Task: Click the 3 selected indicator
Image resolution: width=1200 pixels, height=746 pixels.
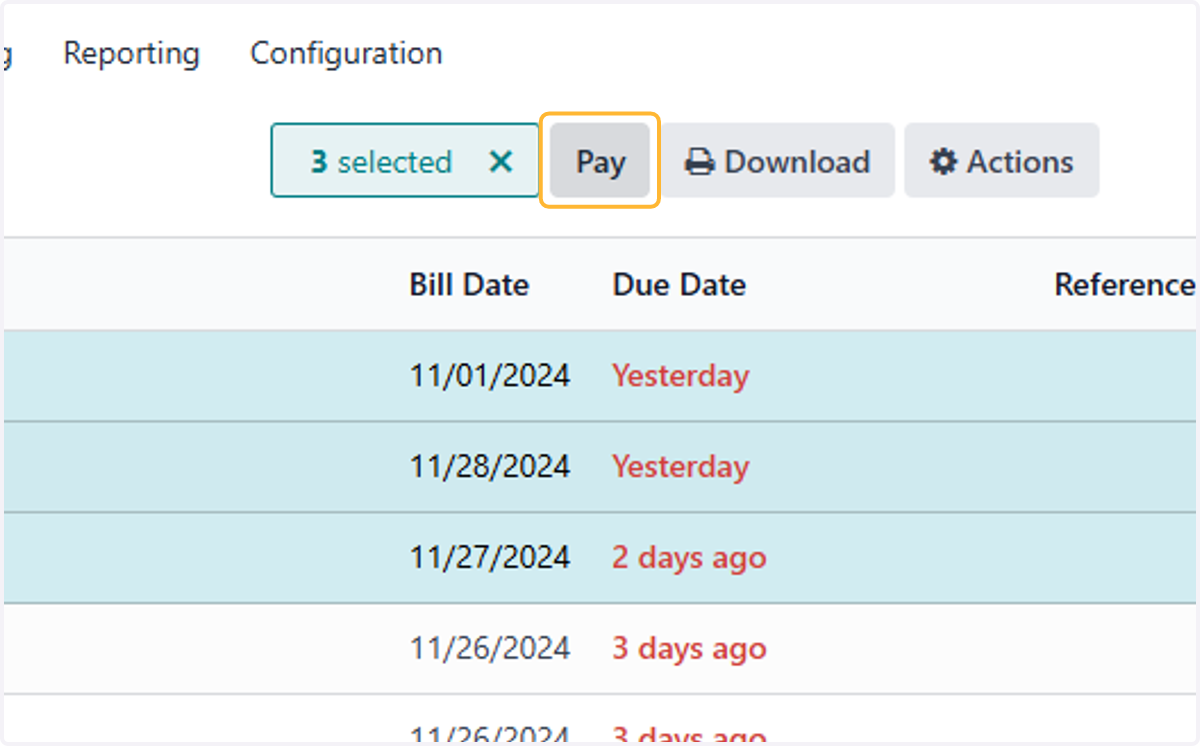Action: (x=381, y=162)
